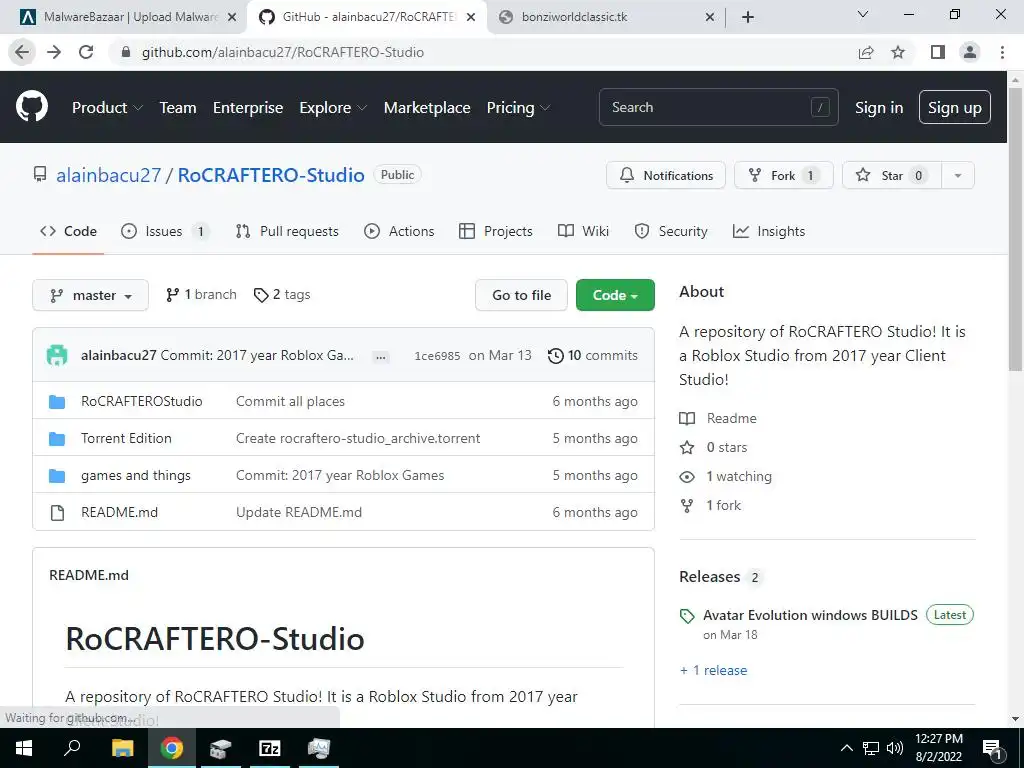Image resolution: width=1024 pixels, height=768 pixels.
Task: Open the Chrome profile avatar icon
Action: tap(970, 52)
